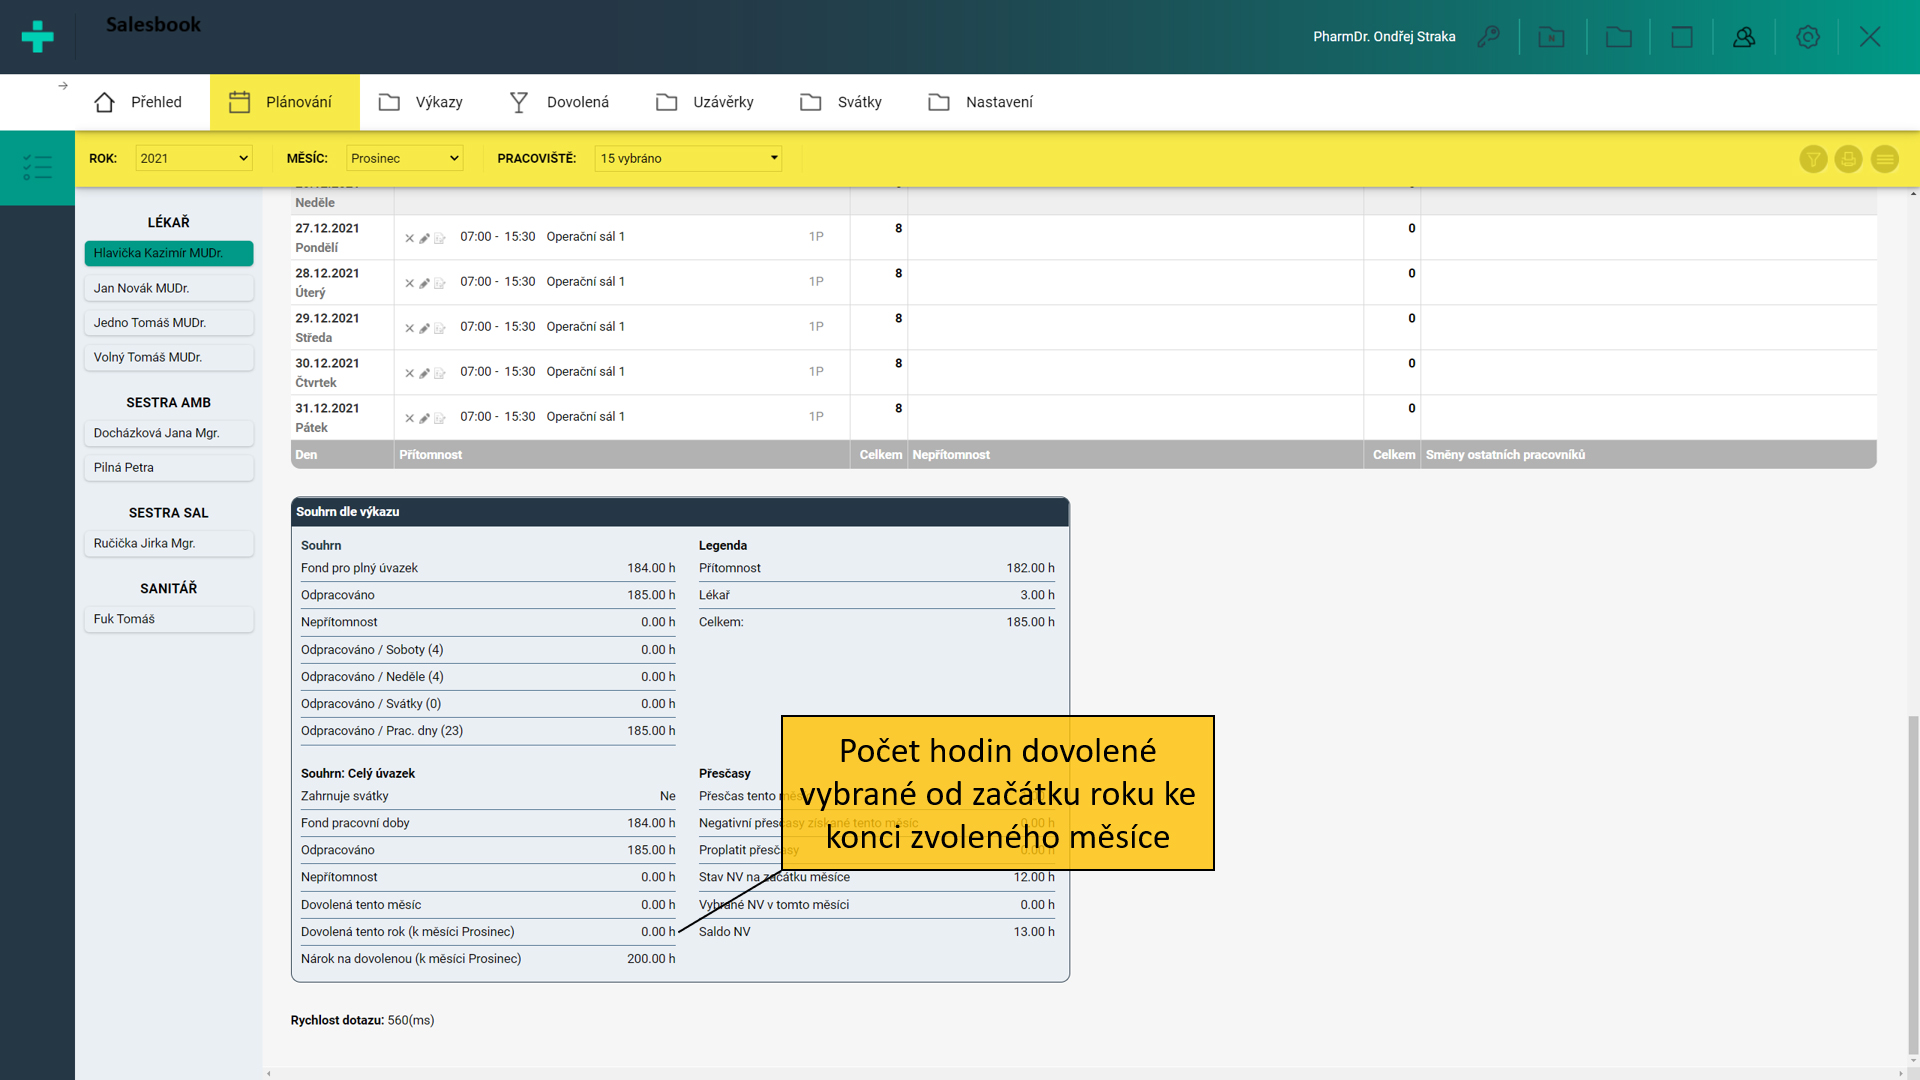
Task: Open the settings gear in the header
Action: [1807, 37]
